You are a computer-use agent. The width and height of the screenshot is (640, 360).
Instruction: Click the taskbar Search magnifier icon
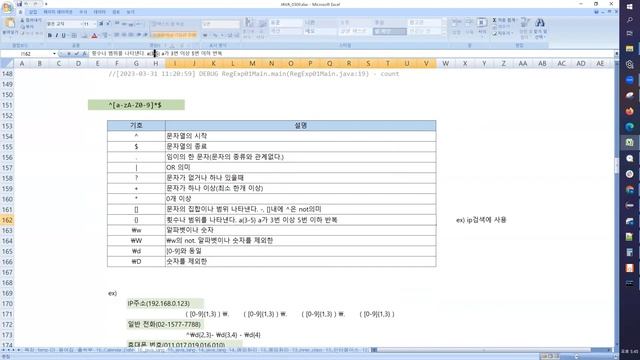coord(630,20)
